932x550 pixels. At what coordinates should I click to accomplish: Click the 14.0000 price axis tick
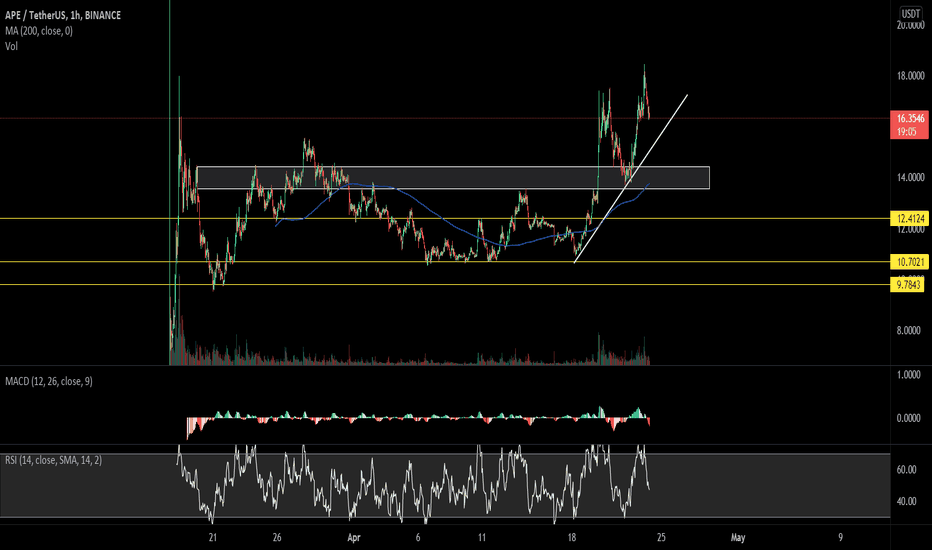910,177
